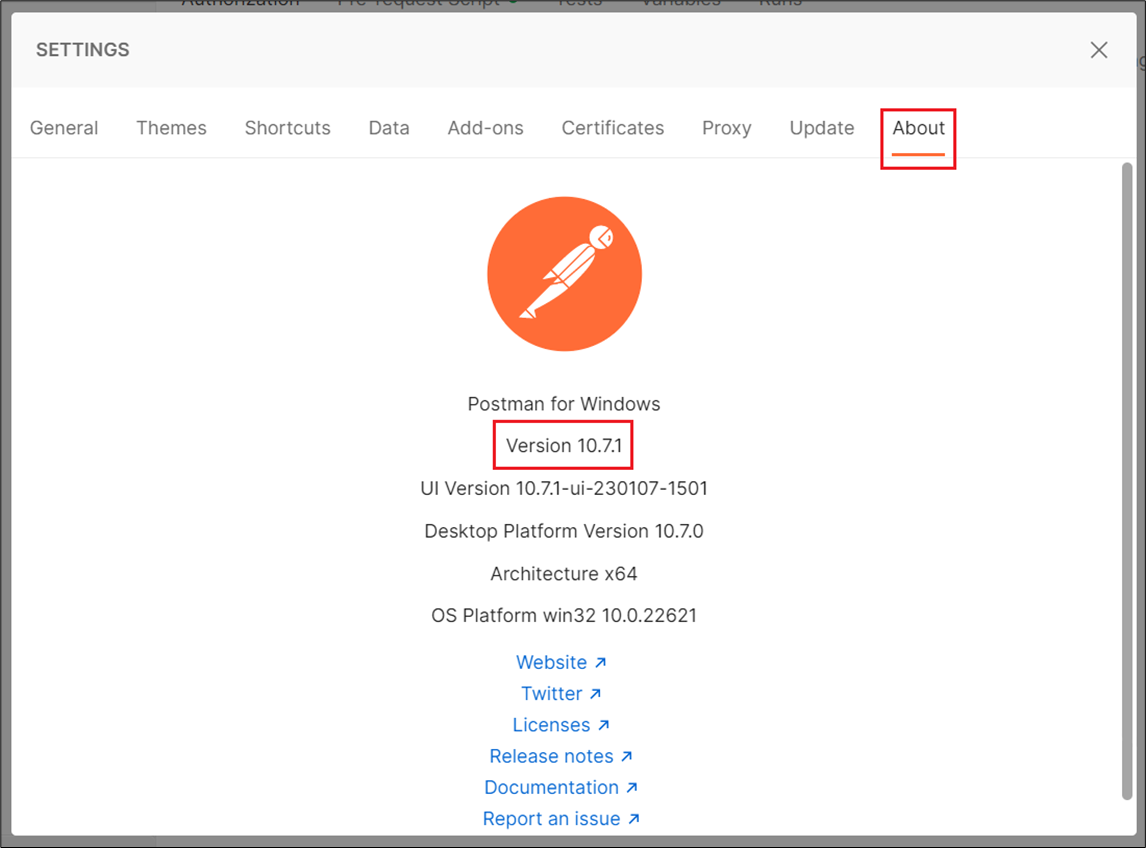Open the Certificates tab

coord(612,128)
